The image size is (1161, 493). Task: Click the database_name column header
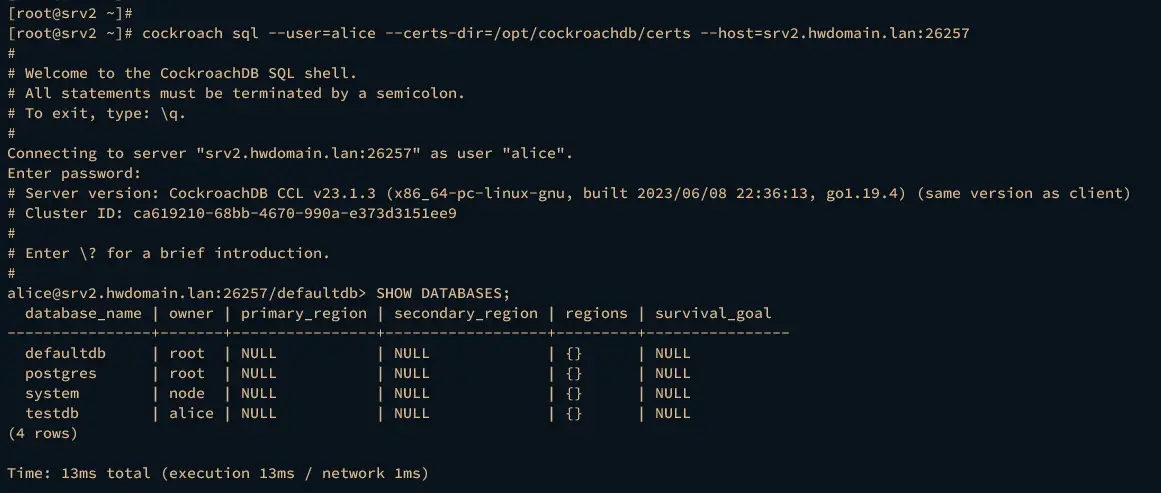point(83,313)
